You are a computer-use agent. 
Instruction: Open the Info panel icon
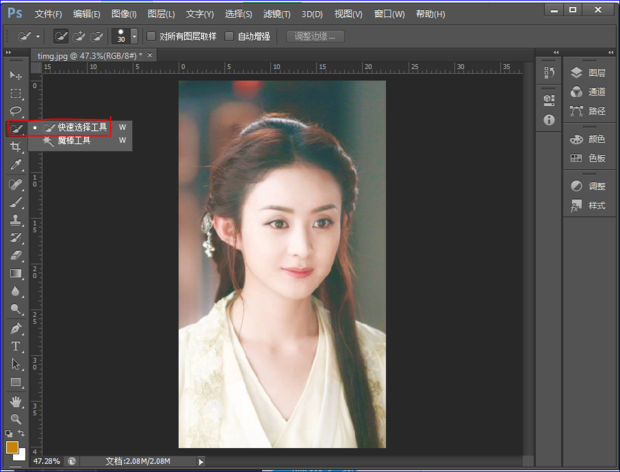[x=549, y=120]
